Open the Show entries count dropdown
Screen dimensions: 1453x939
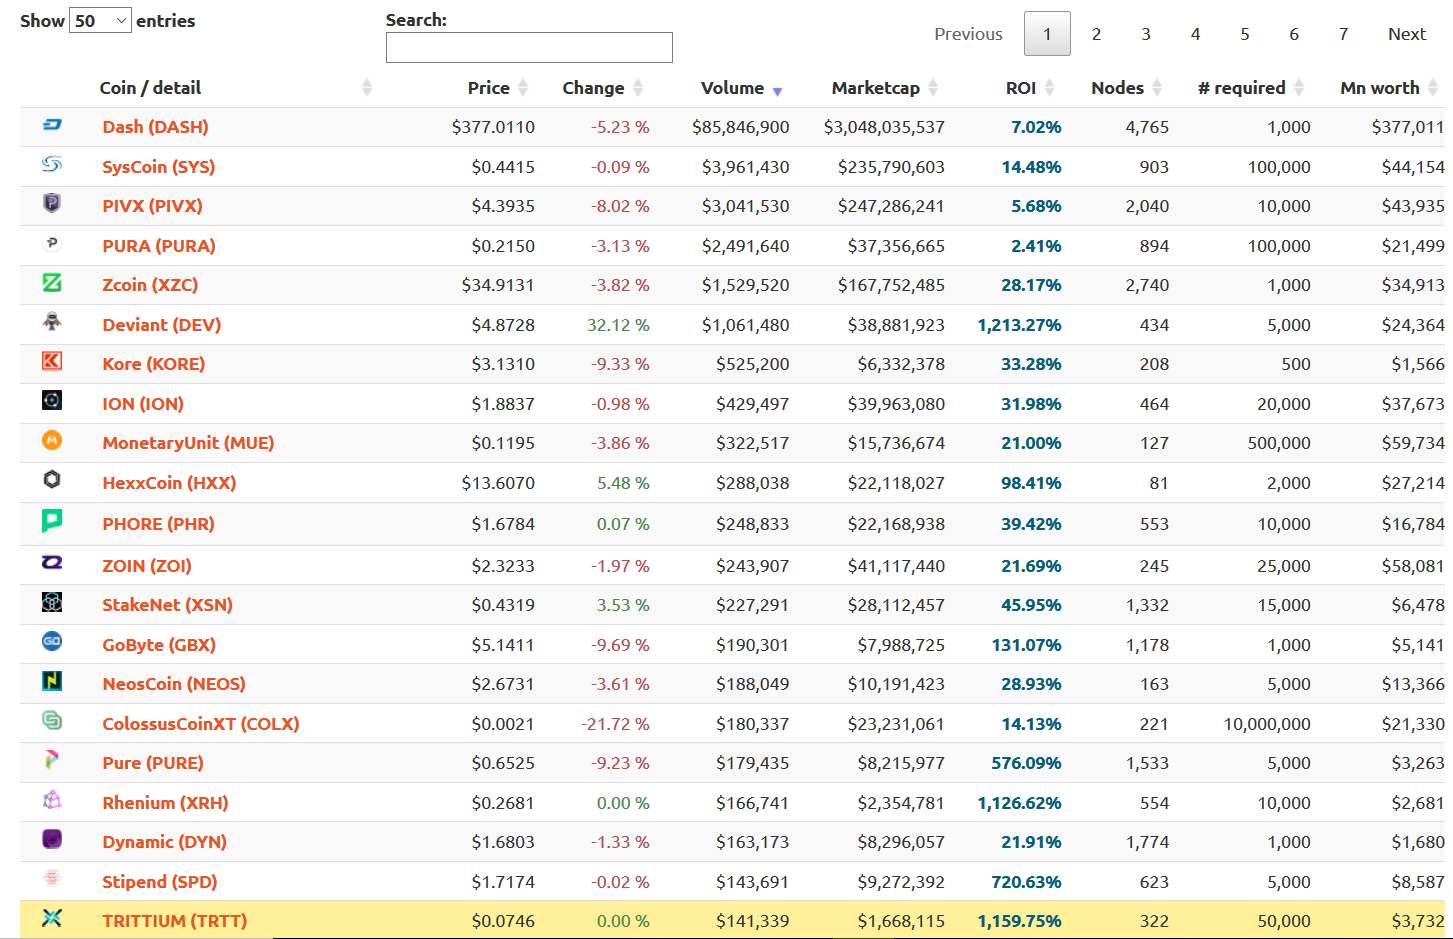tap(100, 21)
